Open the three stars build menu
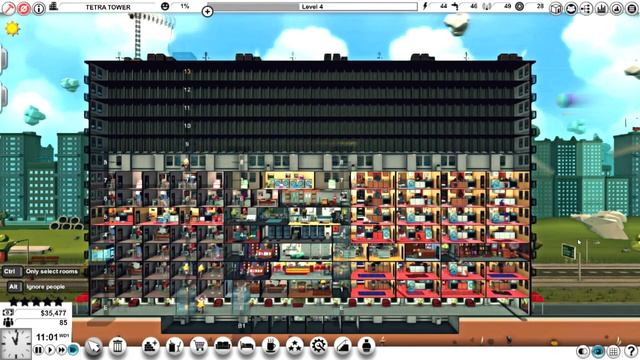The width and height of the screenshot is (640, 360). click(295, 346)
